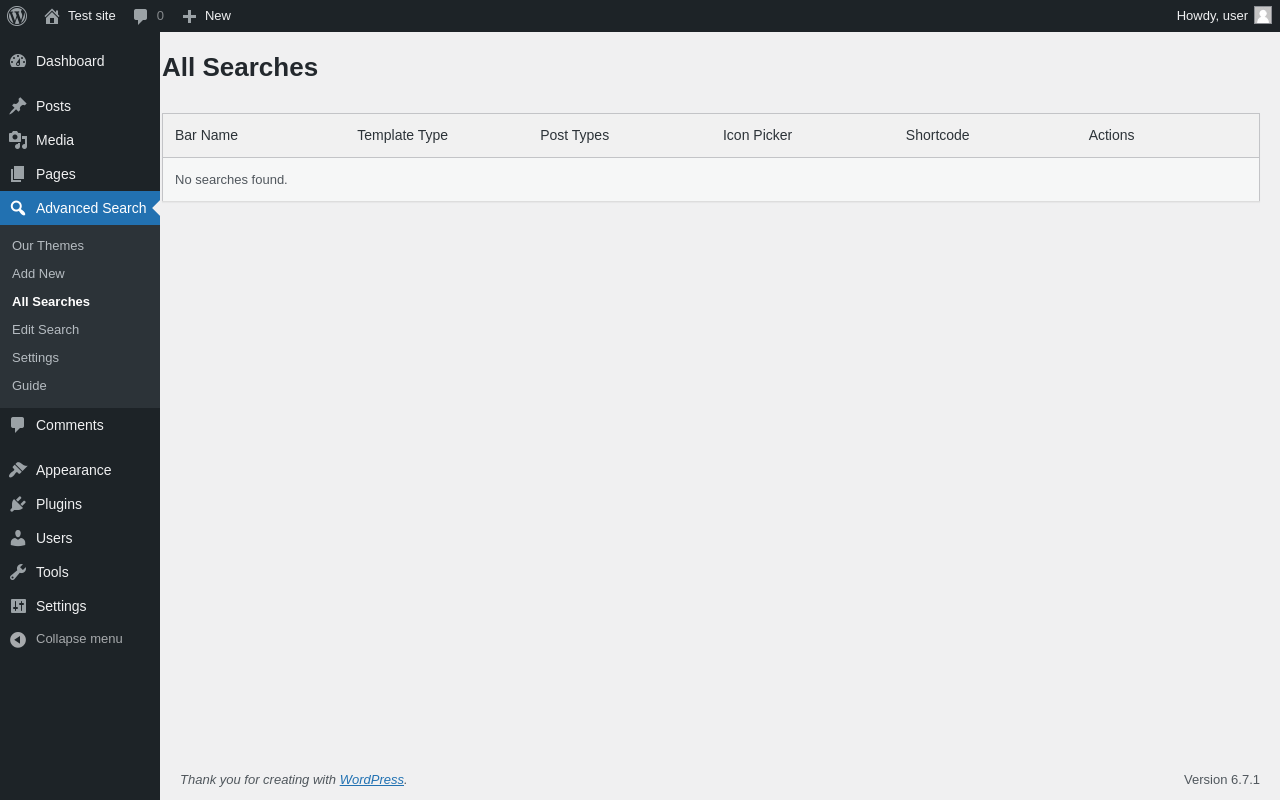Click the Appearance brush icon
1280x800 pixels.
pyautogui.click(x=18, y=470)
